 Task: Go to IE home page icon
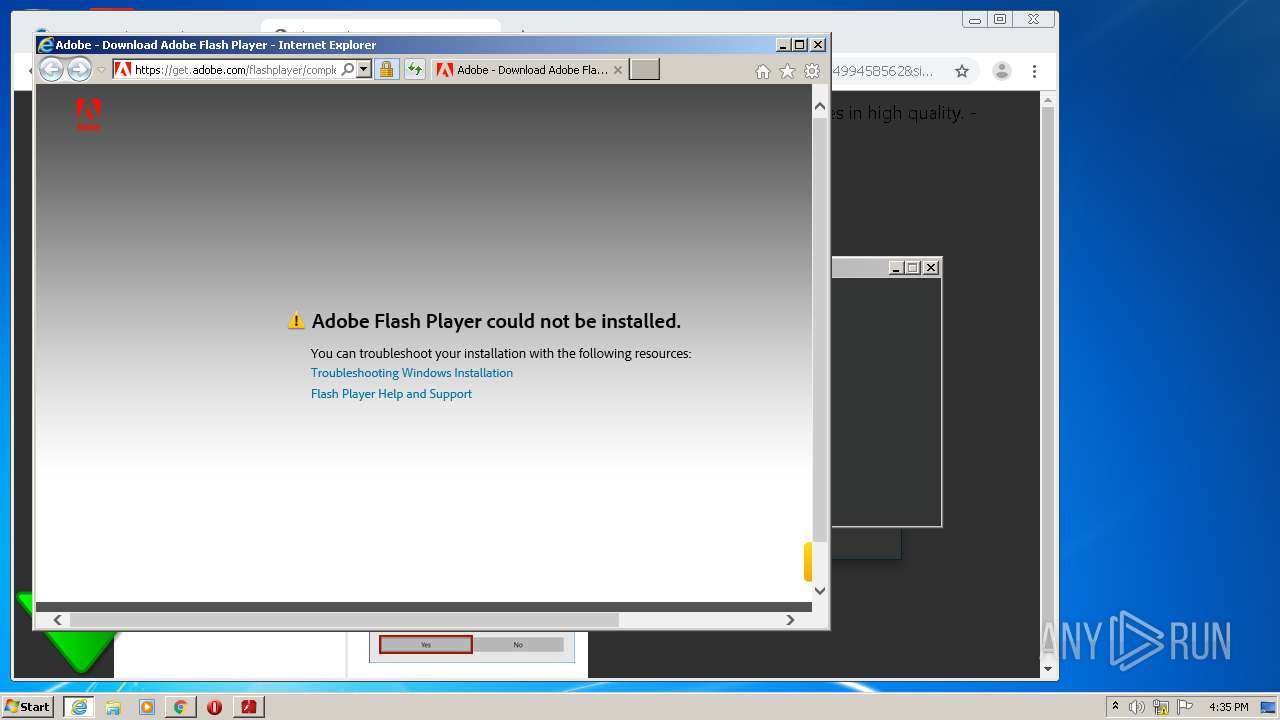click(763, 71)
